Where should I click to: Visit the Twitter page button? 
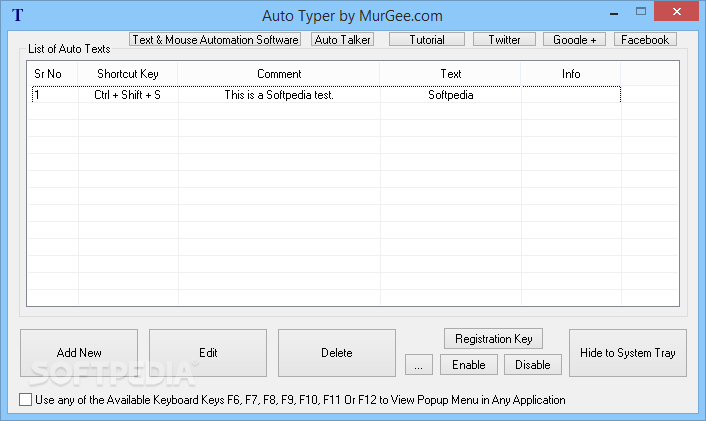[x=504, y=40]
